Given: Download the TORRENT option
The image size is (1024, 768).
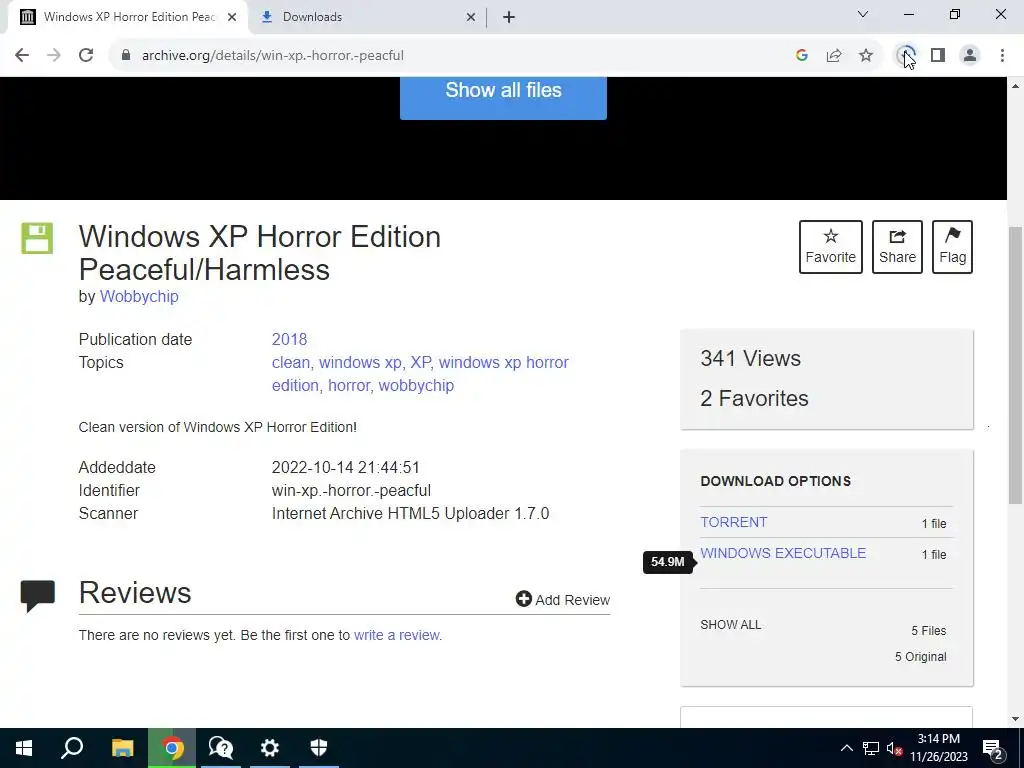Looking at the screenshot, I should pos(733,522).
